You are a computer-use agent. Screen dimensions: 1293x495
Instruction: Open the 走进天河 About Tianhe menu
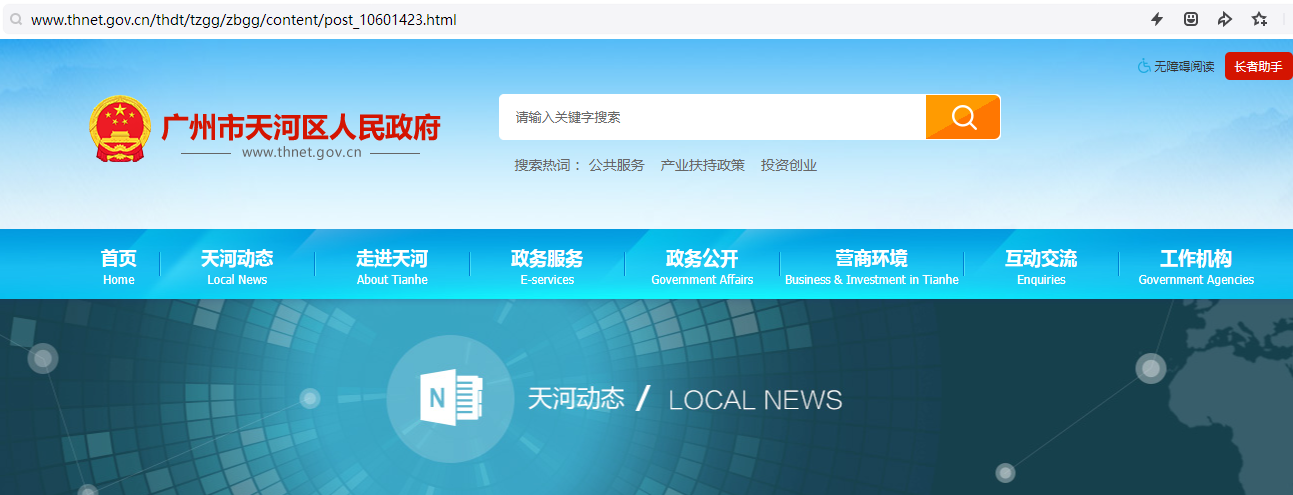click(392, 266)
